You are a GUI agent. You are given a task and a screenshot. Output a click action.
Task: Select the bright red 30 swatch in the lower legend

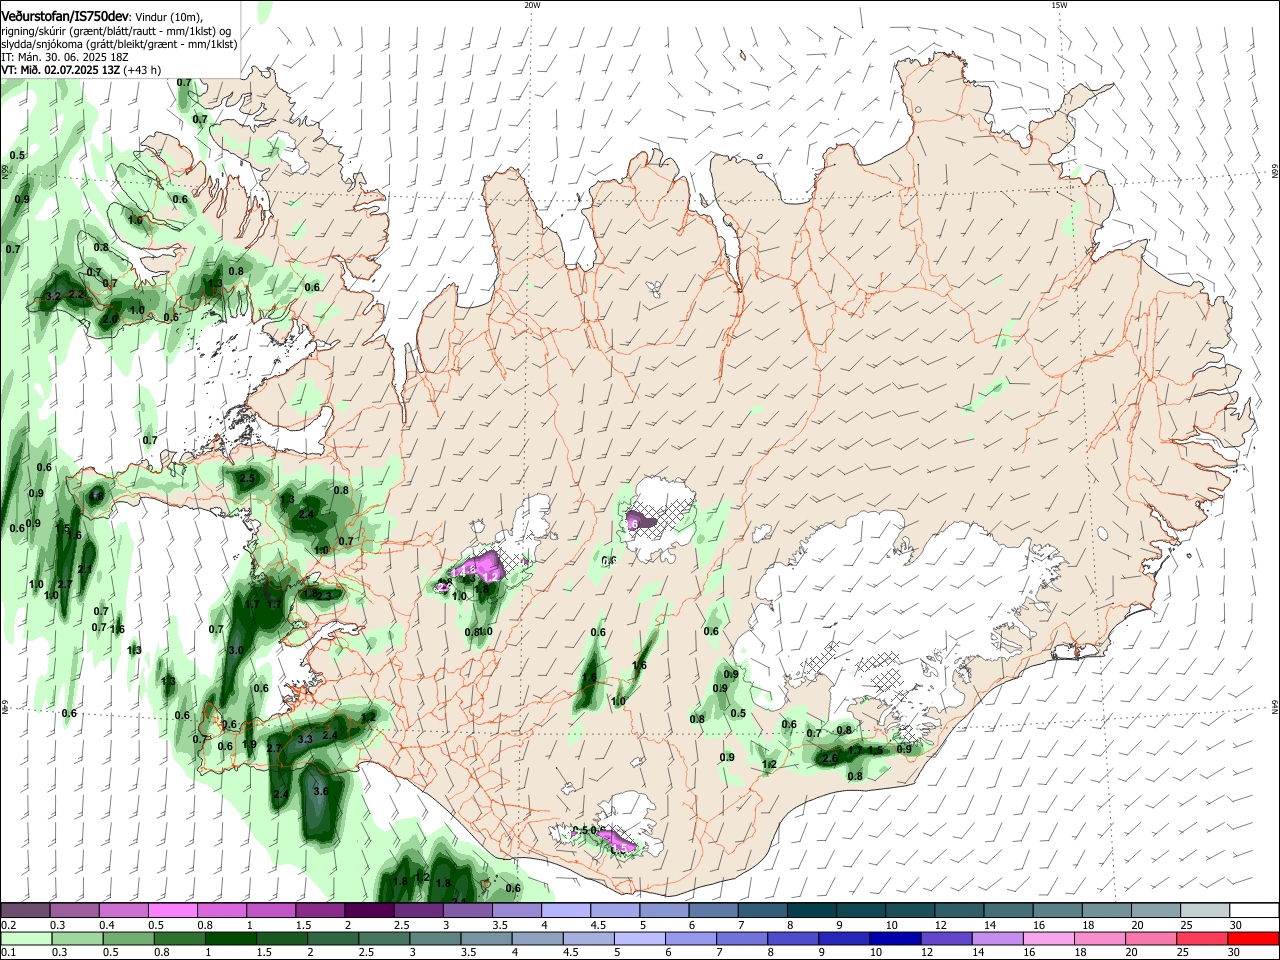click(1253, 939)
